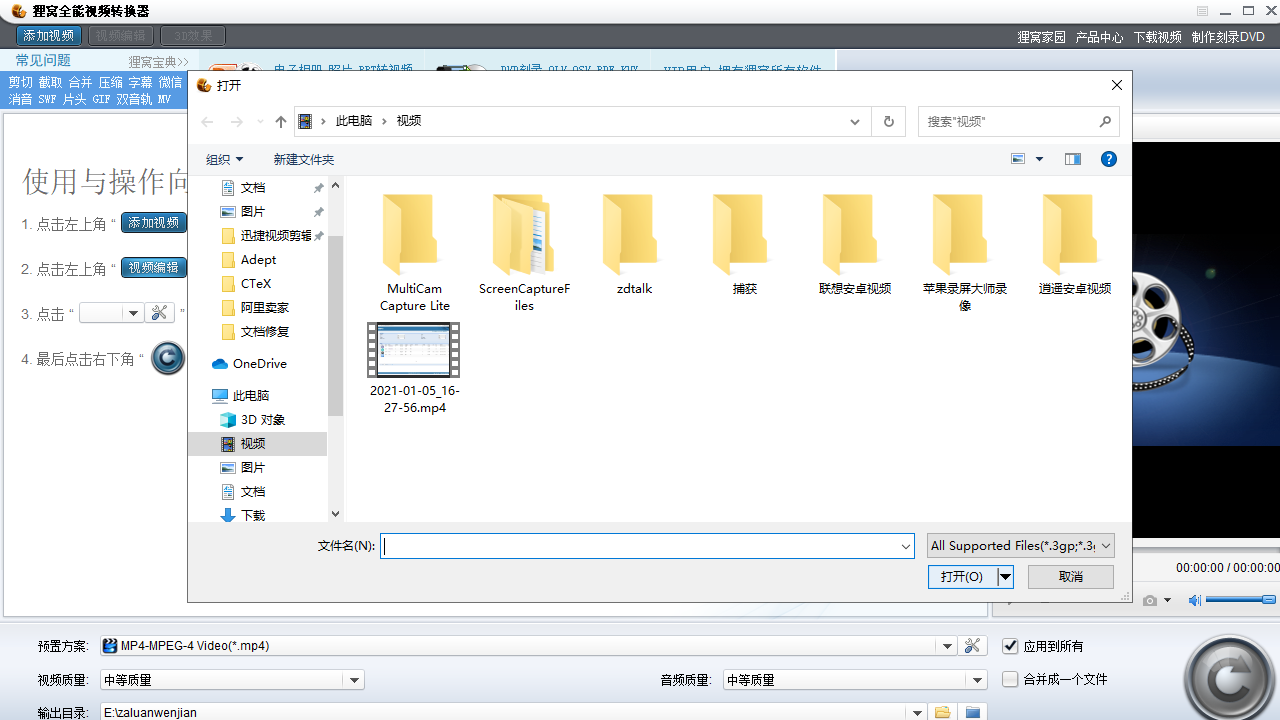Screen dimensions: 1280x720
Task: Mute the player volume speaker icon
Action: point(1194,599)
